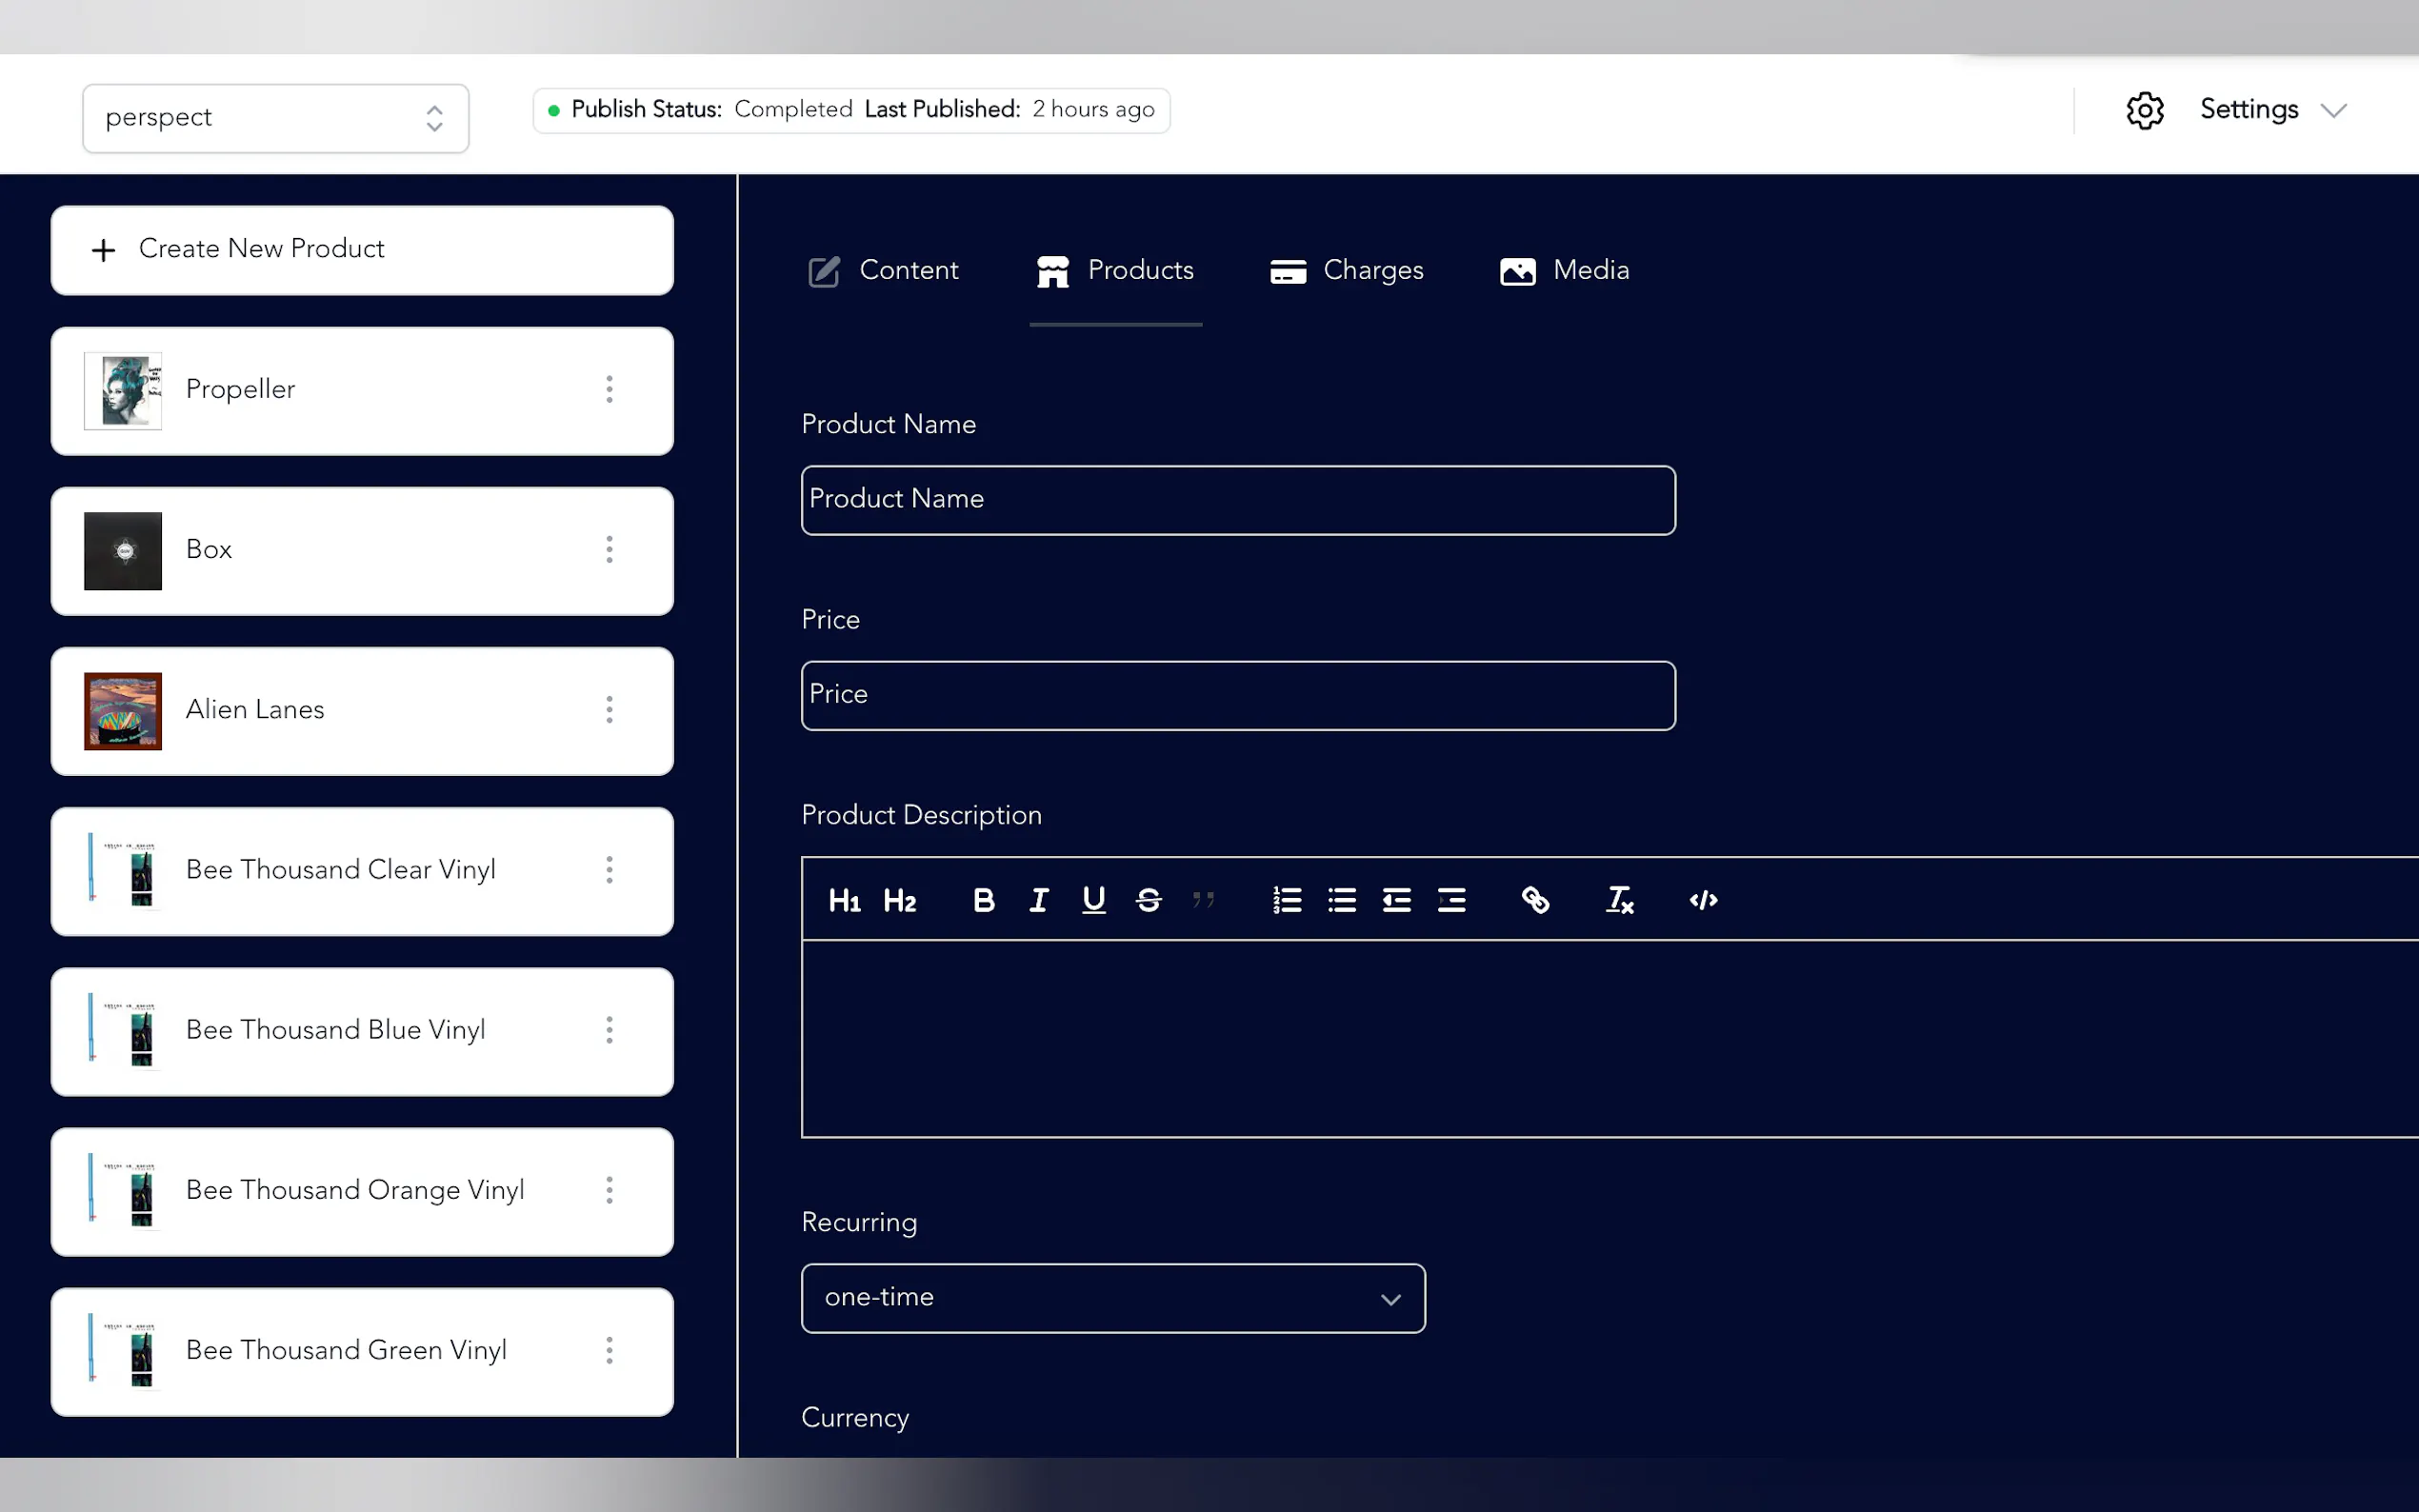Toggle bold formatting in description editor
The image size is (2419, 1512).
click(983, 901)
